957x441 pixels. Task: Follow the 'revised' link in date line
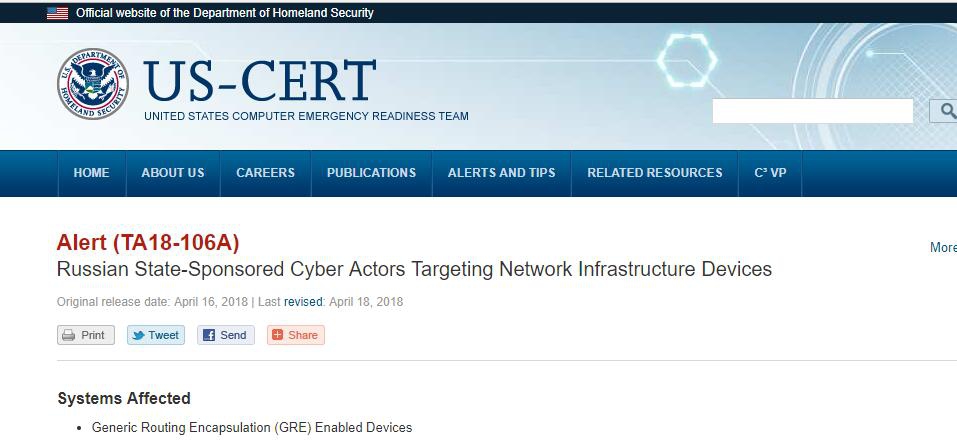pyautogui.click(x=303, y=302)
